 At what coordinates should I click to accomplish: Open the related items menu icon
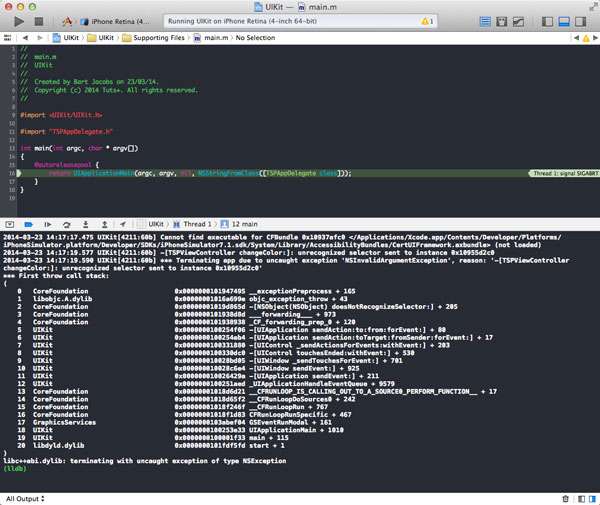(x=7, y=37)
